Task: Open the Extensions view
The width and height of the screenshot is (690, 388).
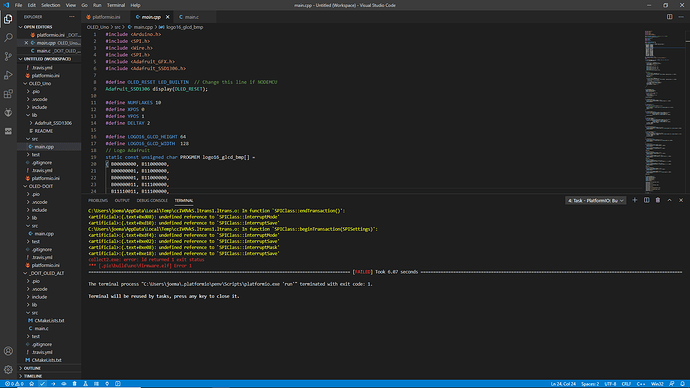Action: tap(8, 94)
